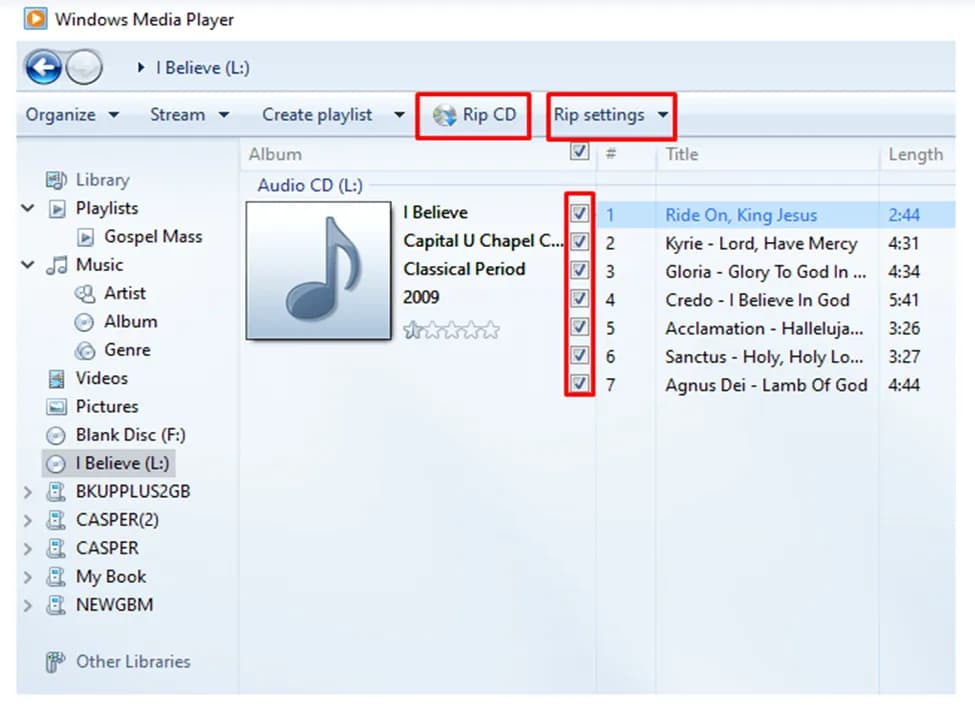Screen dimensions: 975x710
Task: Select the Artist view in sidebar
Action: (84, 293)
